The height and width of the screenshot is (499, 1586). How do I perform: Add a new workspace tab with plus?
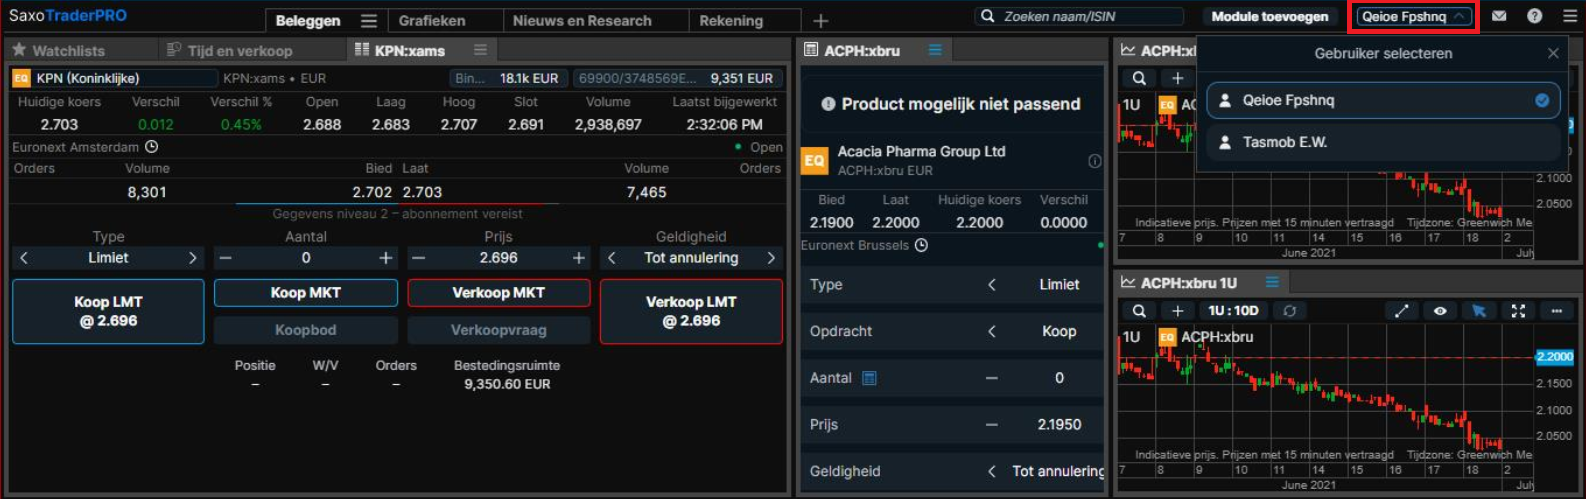pyautogui.click(x=820, y=21)
